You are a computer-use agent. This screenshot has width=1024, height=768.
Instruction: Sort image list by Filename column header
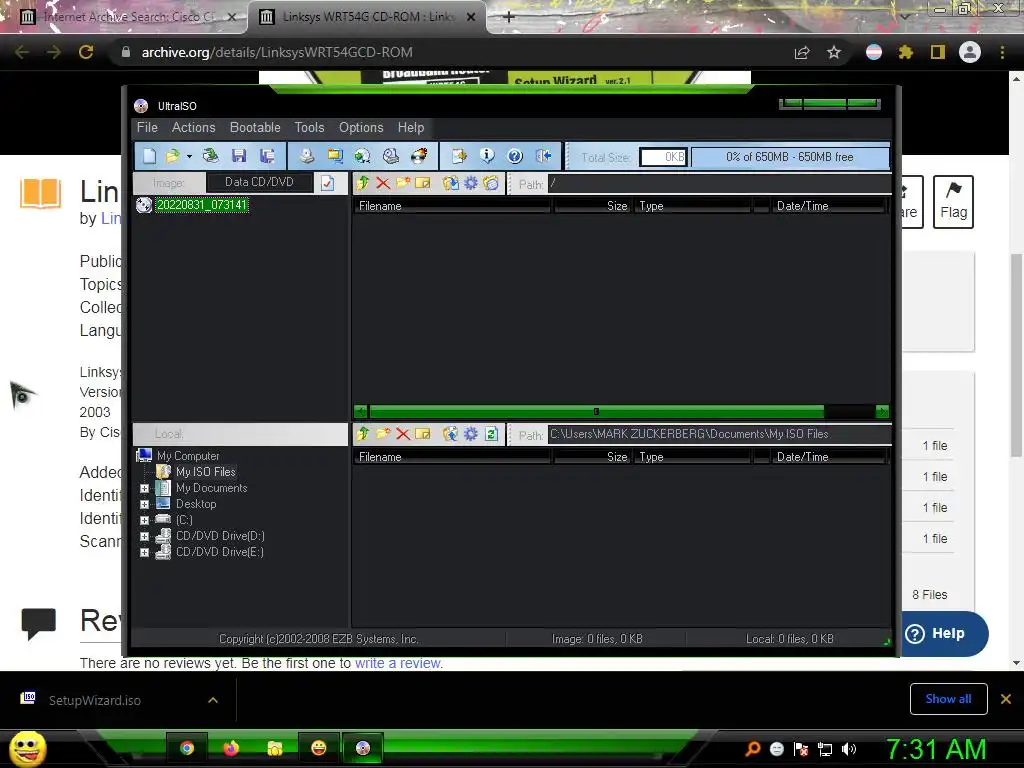tap(453, 206)
